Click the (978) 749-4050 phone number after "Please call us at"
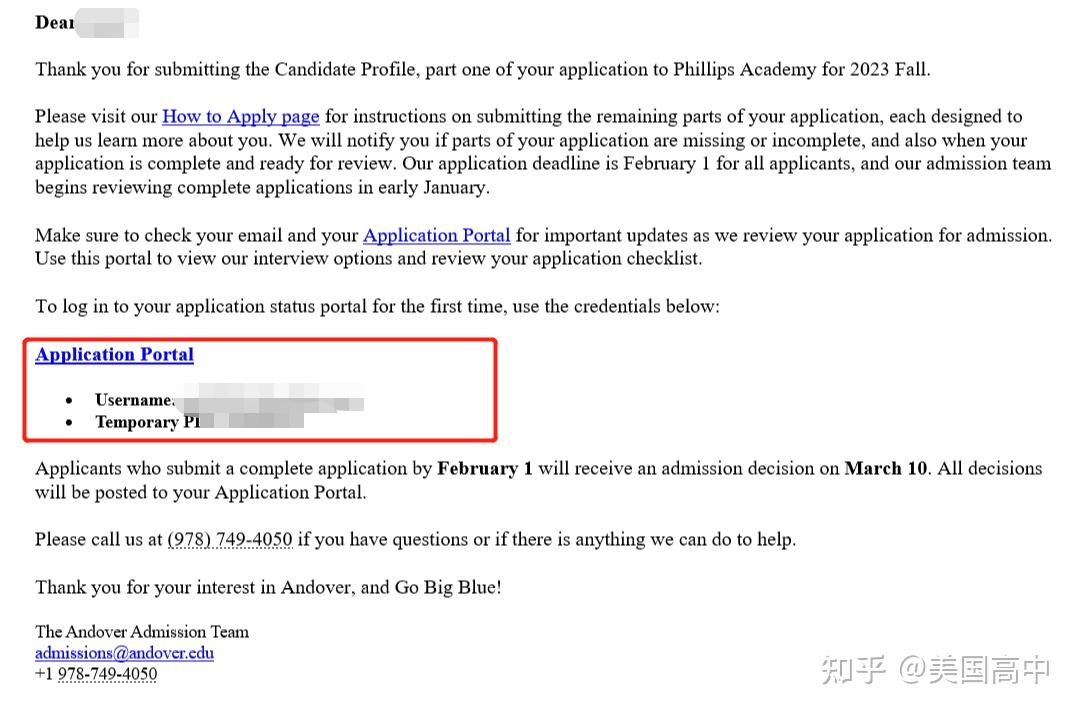 (x=231, y=539)
